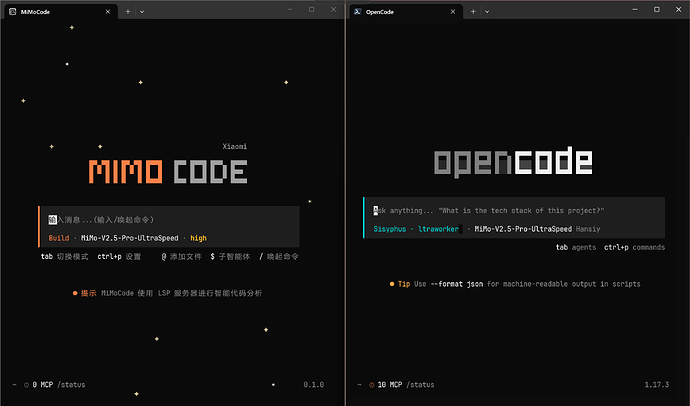Image resolution: width=690 pixels, height=406 pixels.
Task: Click the '10 MCP' status in OpenCode
Action: (390, 384)
